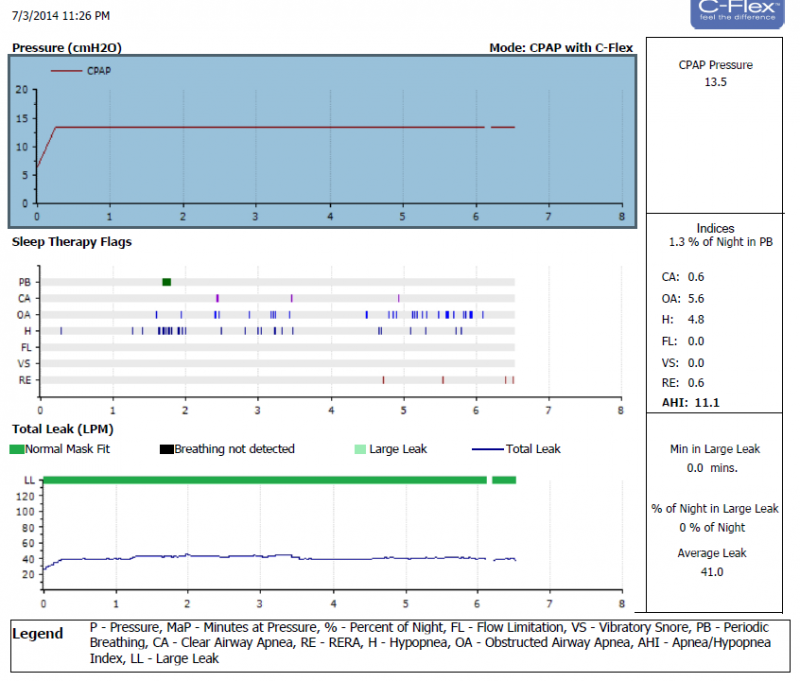Click the Legend title in bottom box
Screen dimensions: 800x681
click(x=37, y=634)
